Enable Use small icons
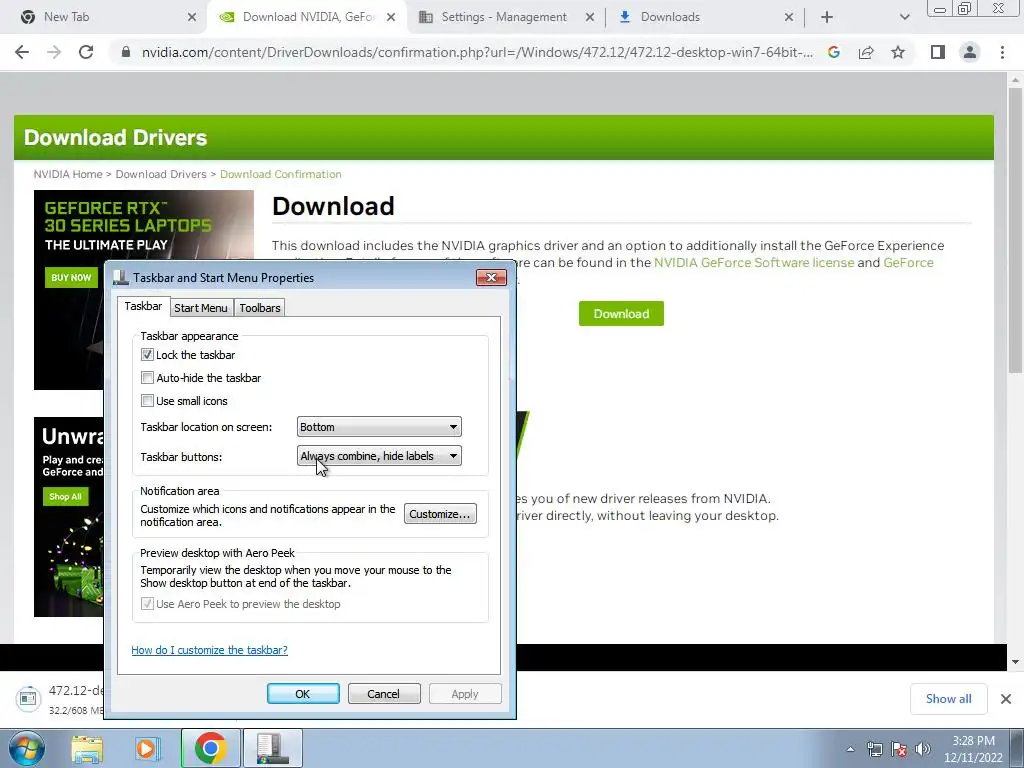This screenshot has width=1024, height=768. click(148, 400)
